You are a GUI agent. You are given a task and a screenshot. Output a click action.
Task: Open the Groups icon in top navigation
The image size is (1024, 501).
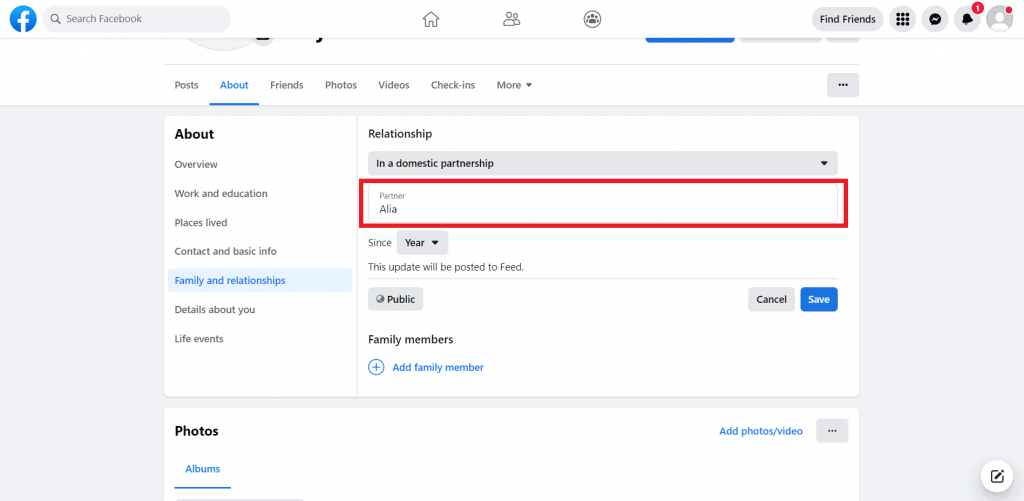(592, 19)
